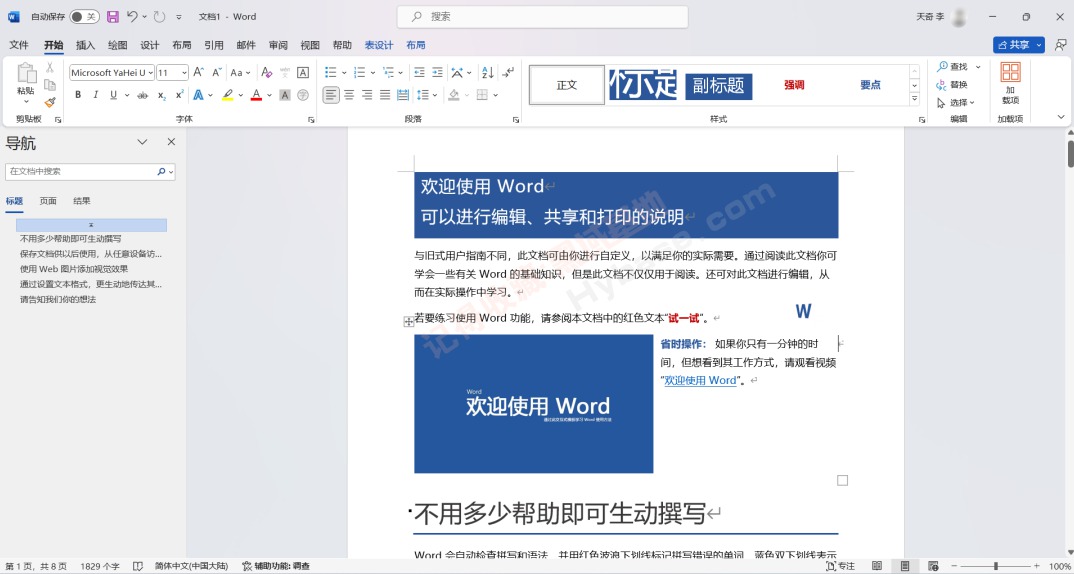Click the Save icon in title bar
Screen dimensions: 1074x574
point(113,16)
